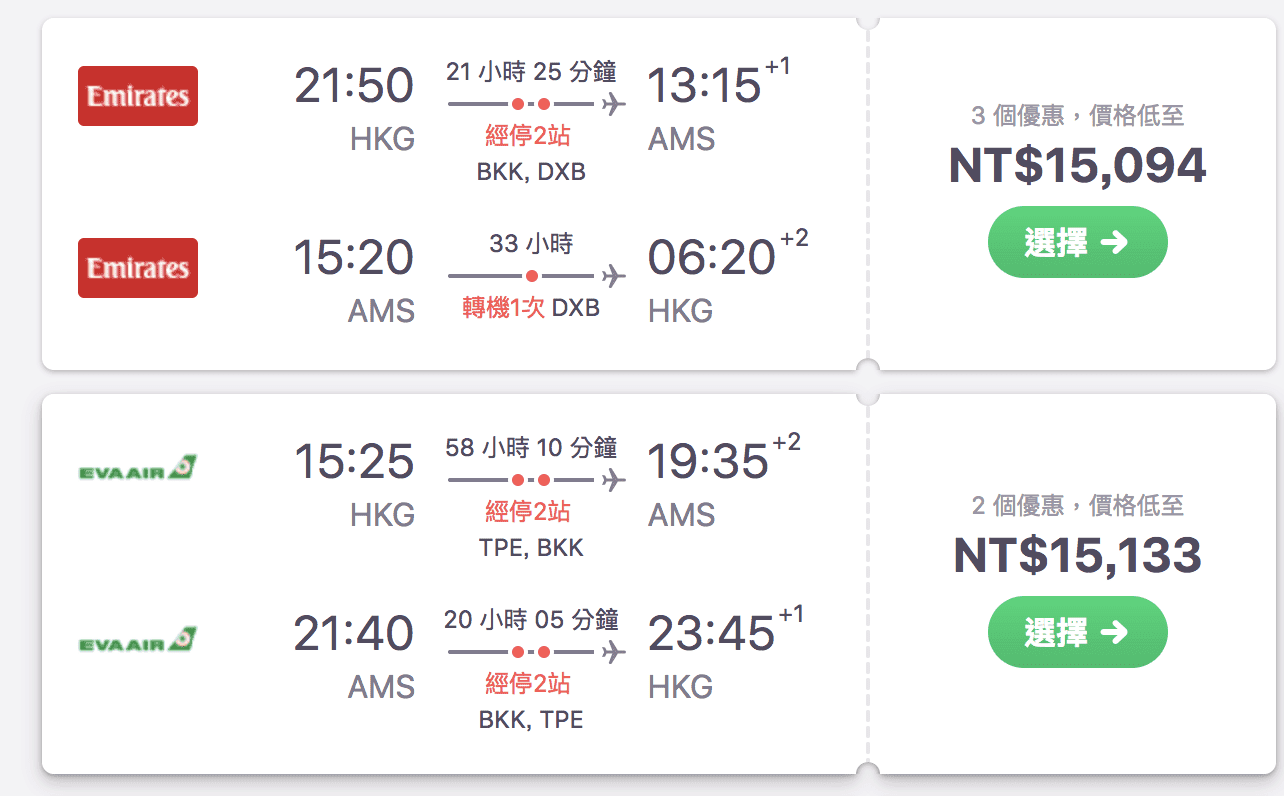Click the 經停2站 TPE, BKK stop info
The height and width of the screenshot is (796, 1284).
pyautogui.click(x=530, y=529)
